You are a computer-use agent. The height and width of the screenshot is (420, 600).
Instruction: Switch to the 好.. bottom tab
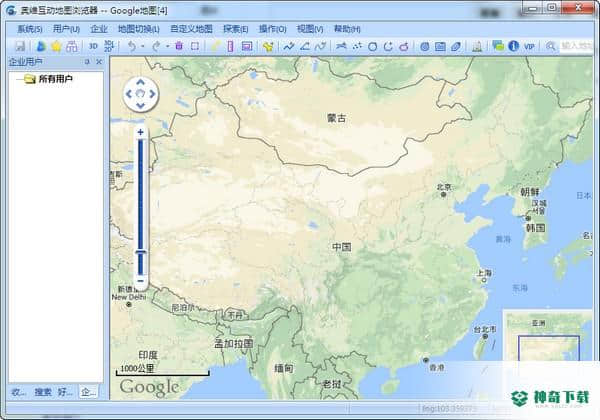point(65,392)
